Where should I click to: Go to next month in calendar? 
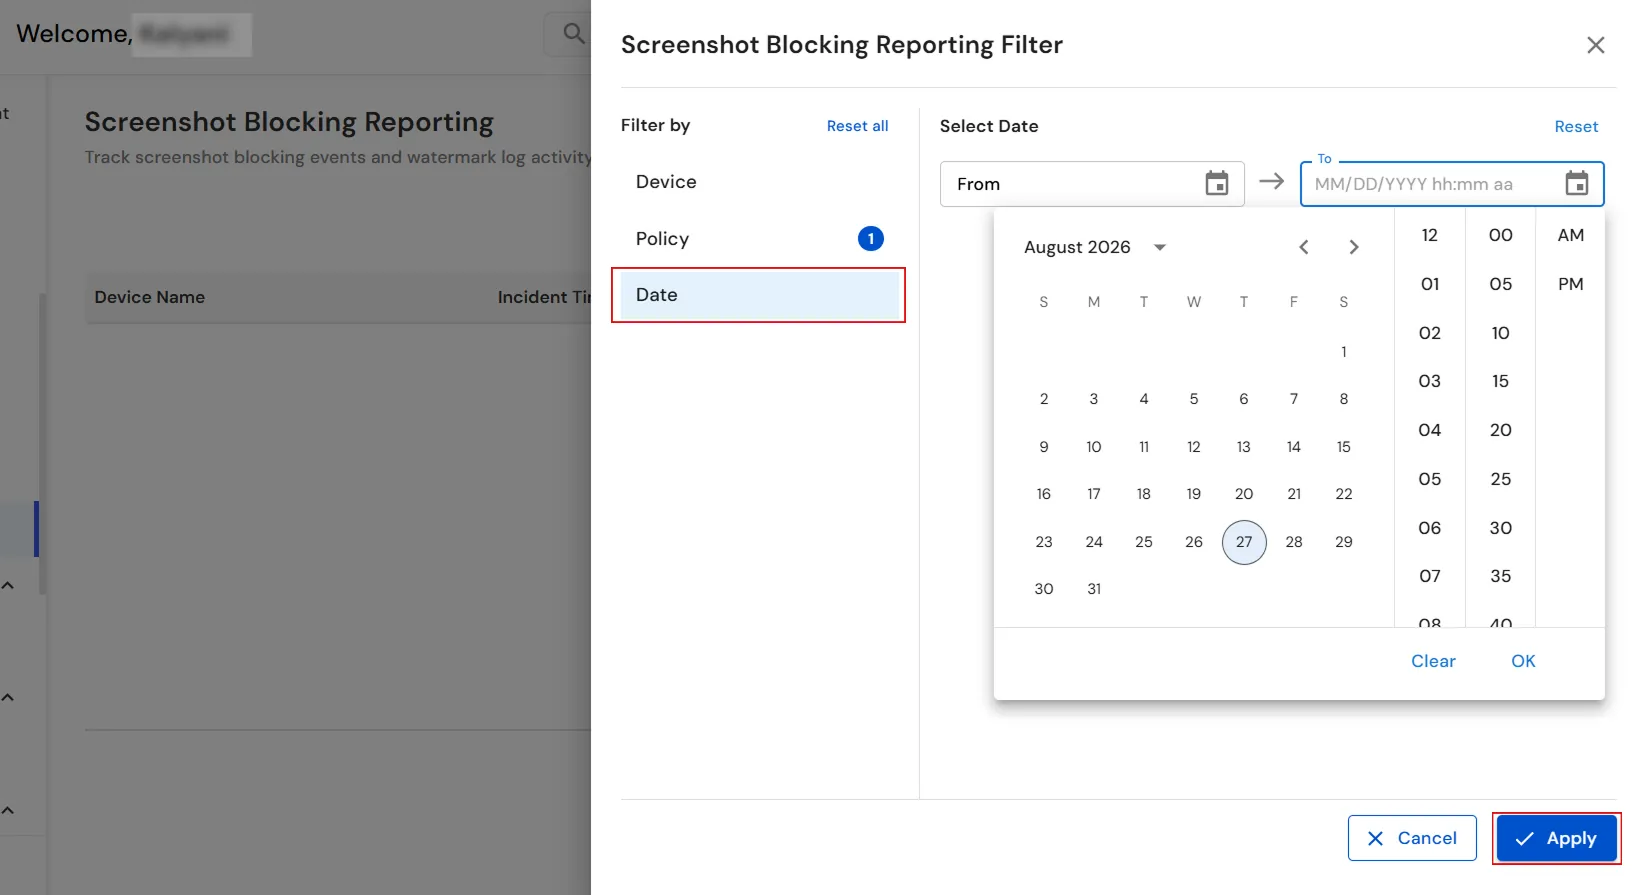coord(1353,247)
